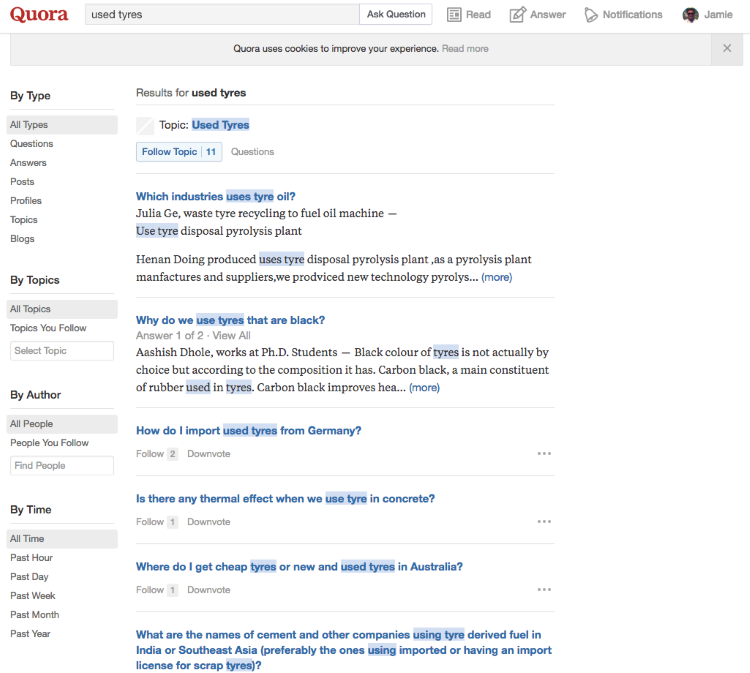Open the topic's Questions link
Viewport: 750px width, 673px height.
(x=253, y=152)
